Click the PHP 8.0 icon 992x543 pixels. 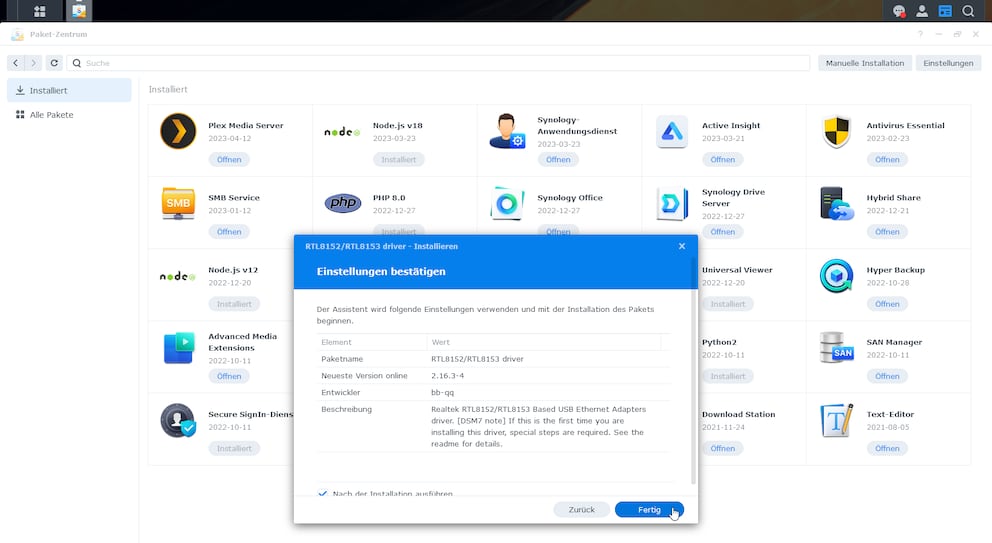pos(342,203)
